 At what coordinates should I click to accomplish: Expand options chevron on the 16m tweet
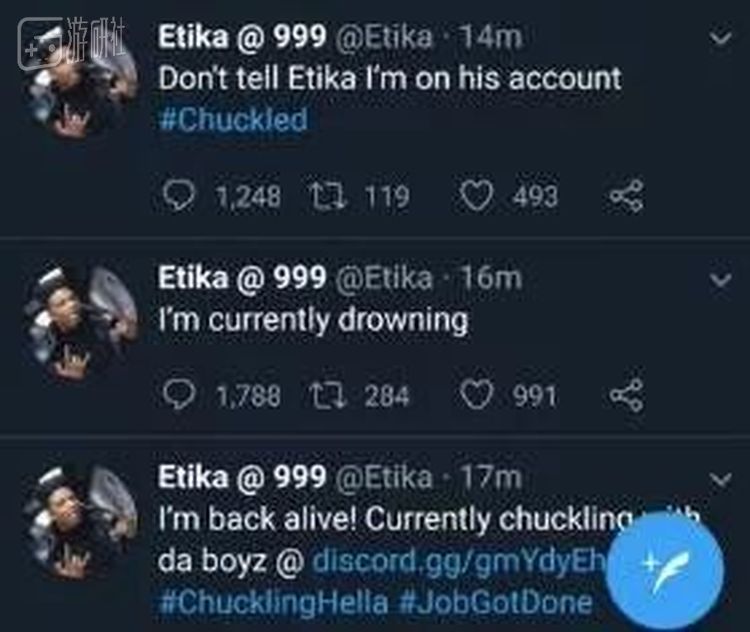click(720, 281)
